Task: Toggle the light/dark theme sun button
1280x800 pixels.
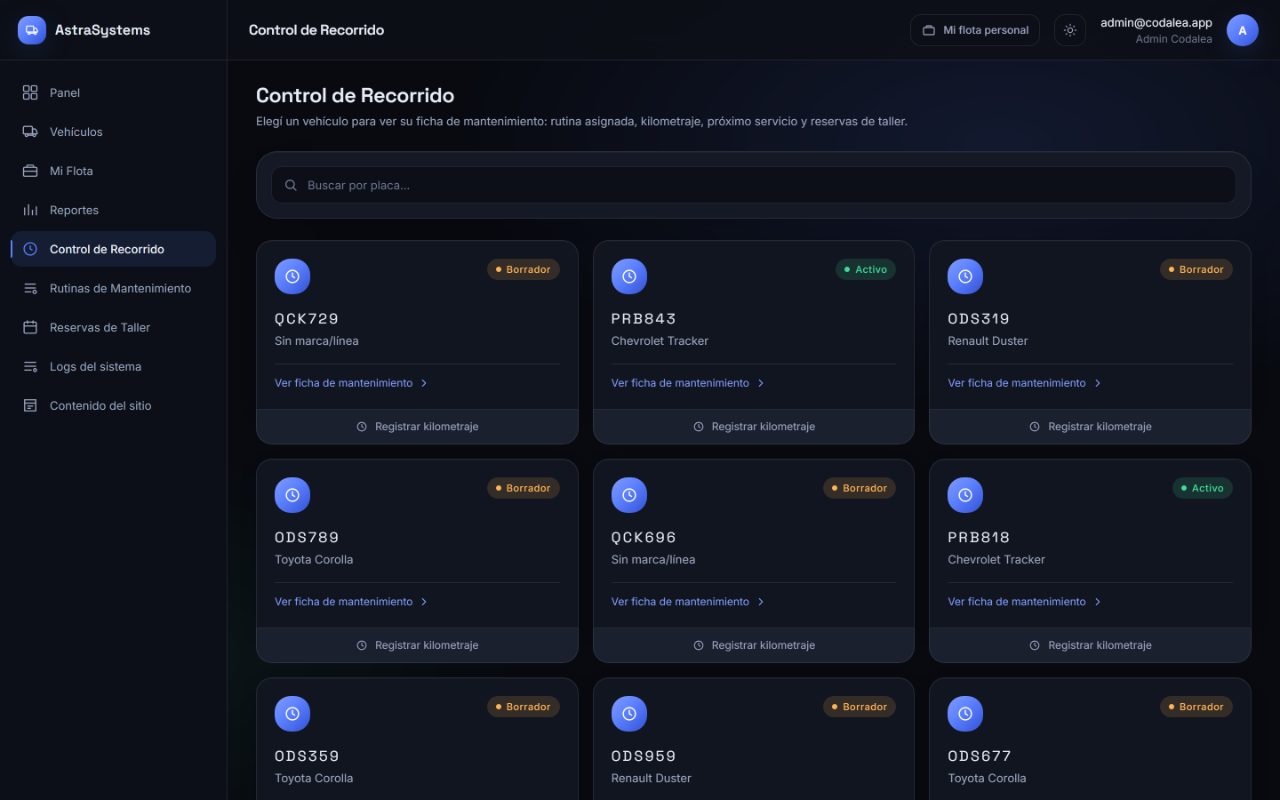Action: click(x=1070, y=30)
